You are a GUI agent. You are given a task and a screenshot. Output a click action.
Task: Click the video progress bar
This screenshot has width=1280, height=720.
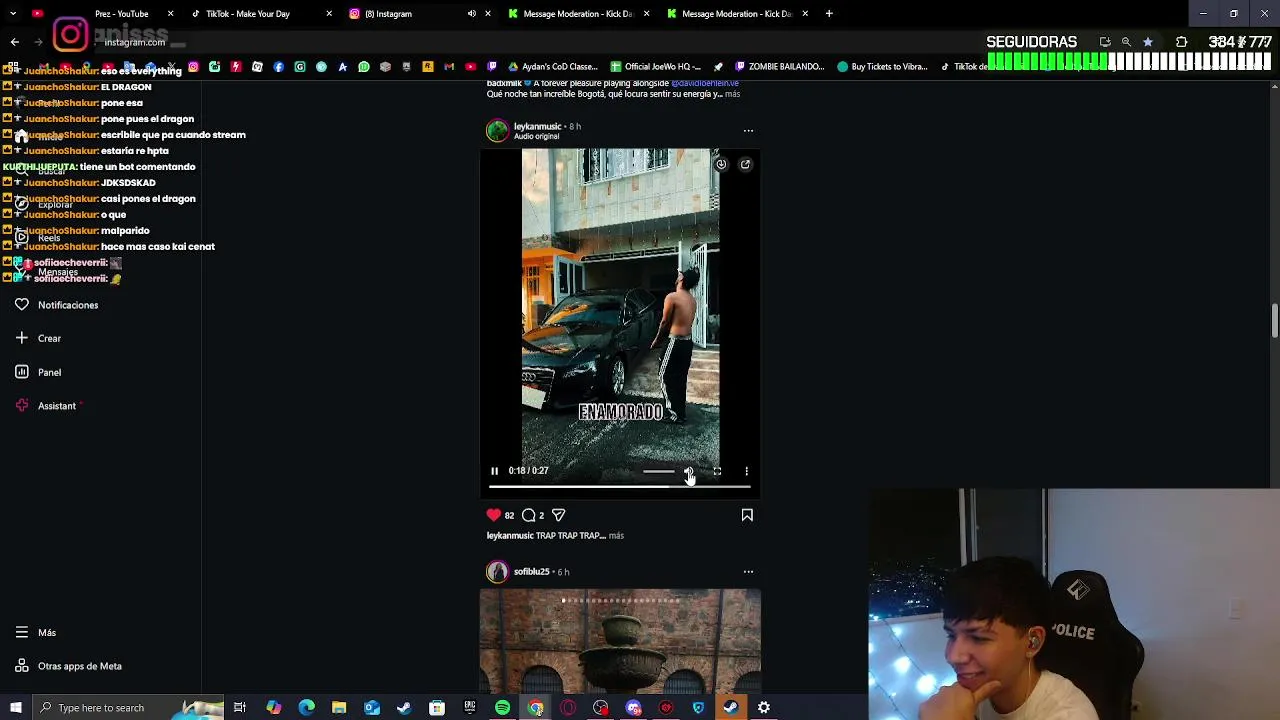click(x=619, y=486)
